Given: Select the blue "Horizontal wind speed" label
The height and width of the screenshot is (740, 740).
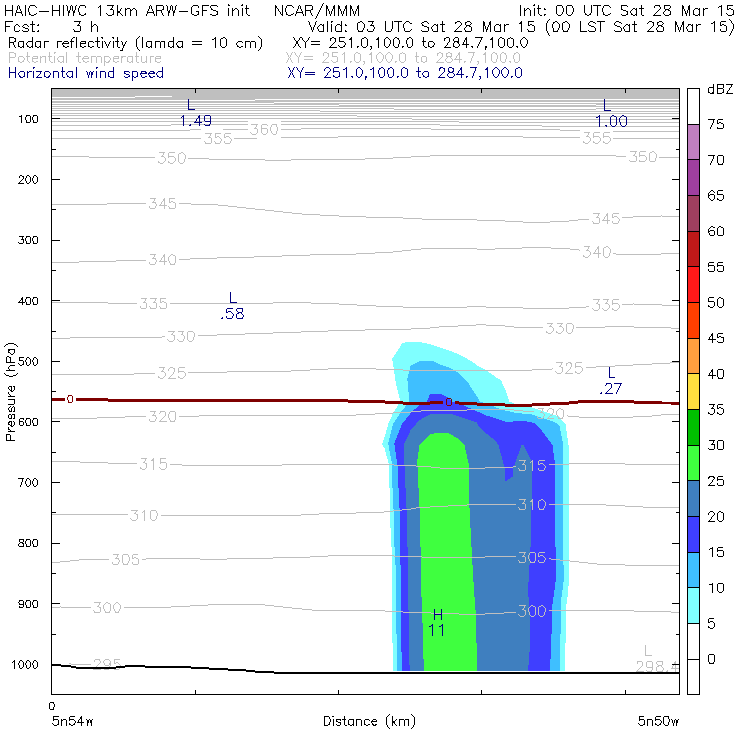Looking at the screenshot, I should (x=86, y=73).
